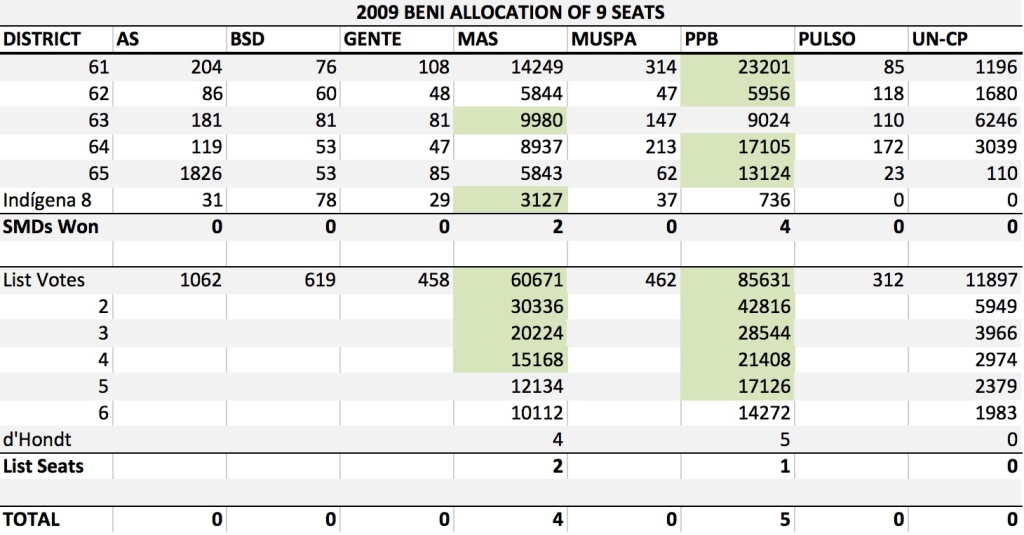Click the UN-CP column header
This screenshot has width=1024, height=535.
[965, 39]
